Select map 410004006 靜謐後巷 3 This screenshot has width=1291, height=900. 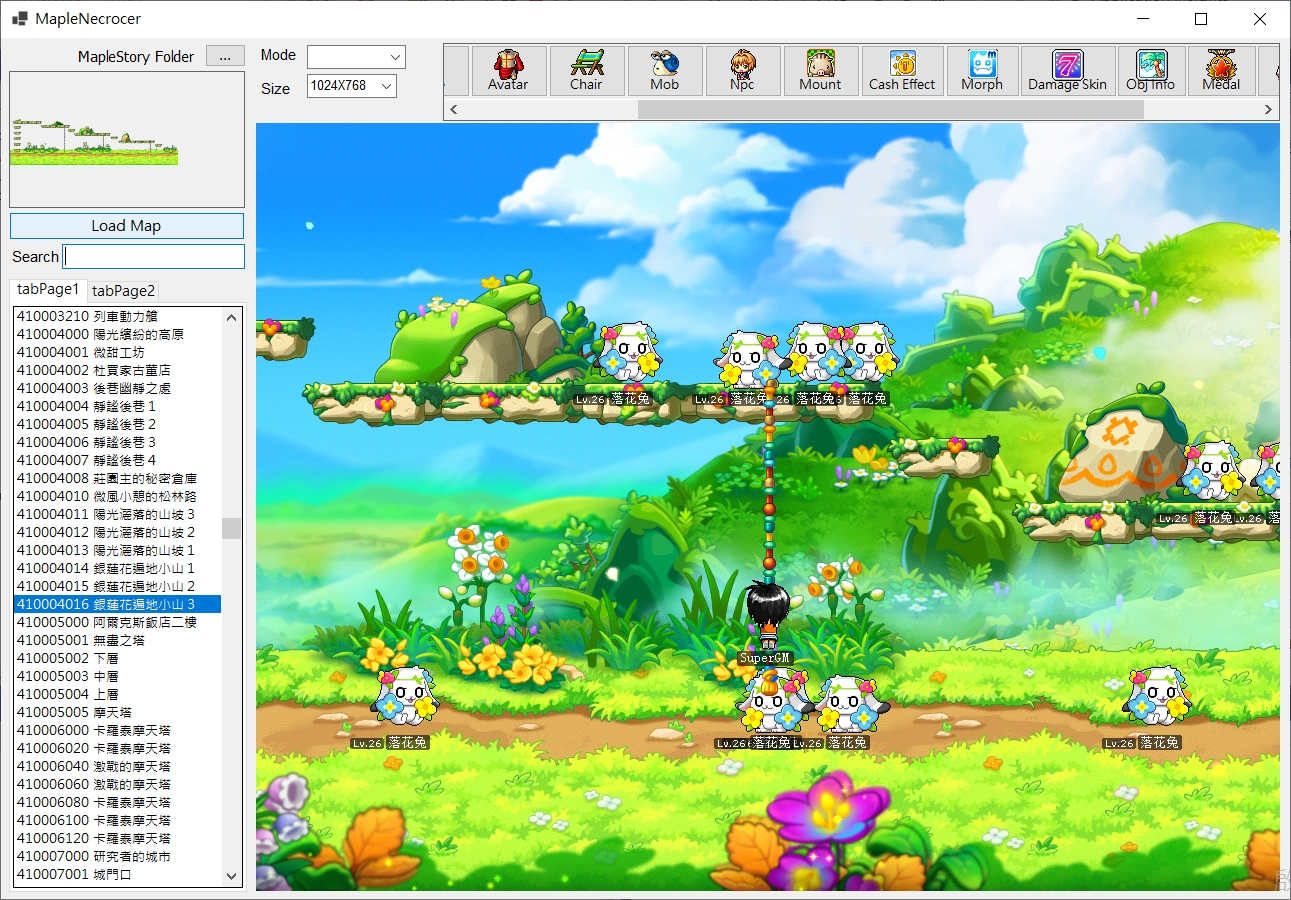117,442
